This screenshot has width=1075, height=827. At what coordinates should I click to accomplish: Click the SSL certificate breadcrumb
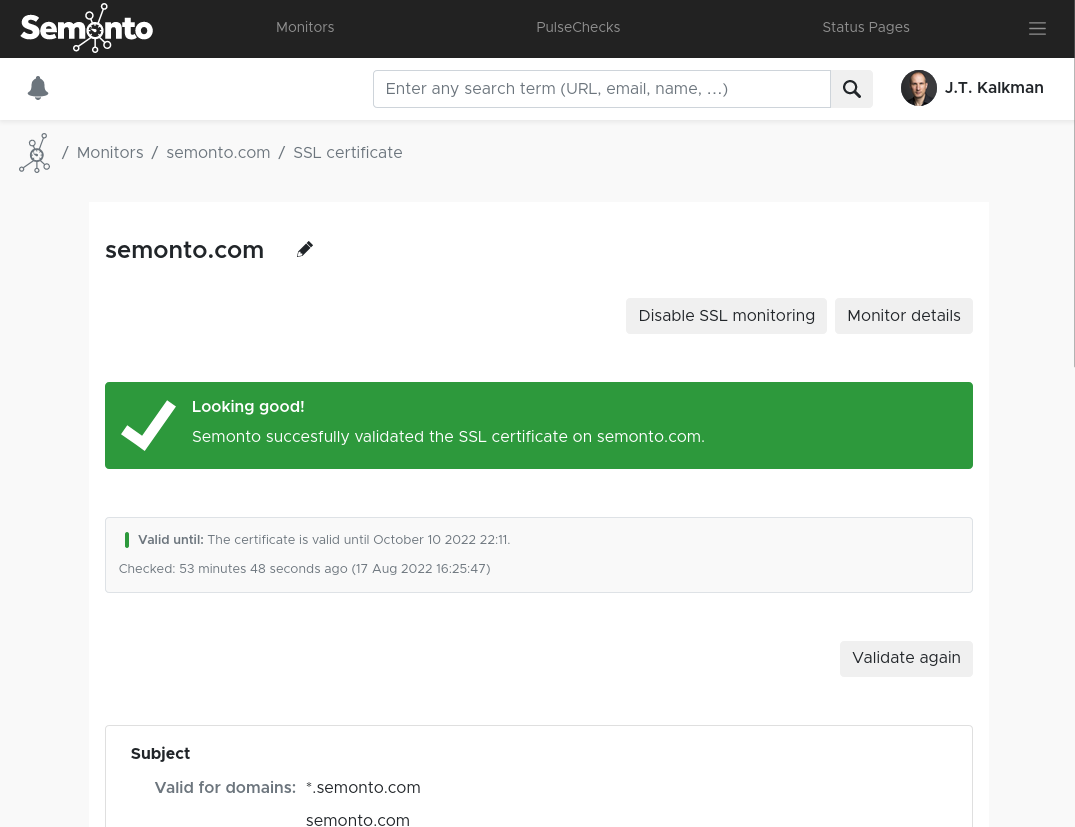click(347, 153)
